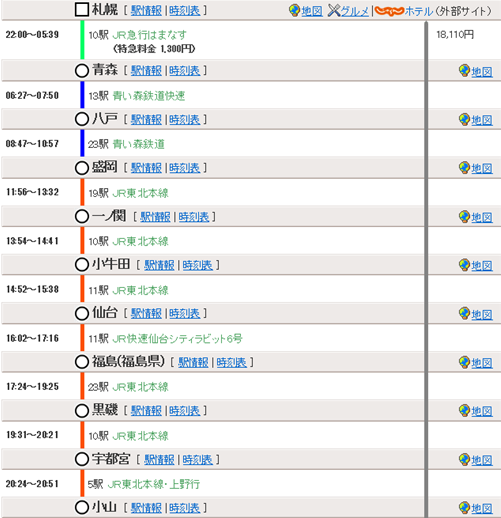Open 時刻表 link for 宇都宮 station
Screen dimensions: 501x518
(x=198, y=459)
